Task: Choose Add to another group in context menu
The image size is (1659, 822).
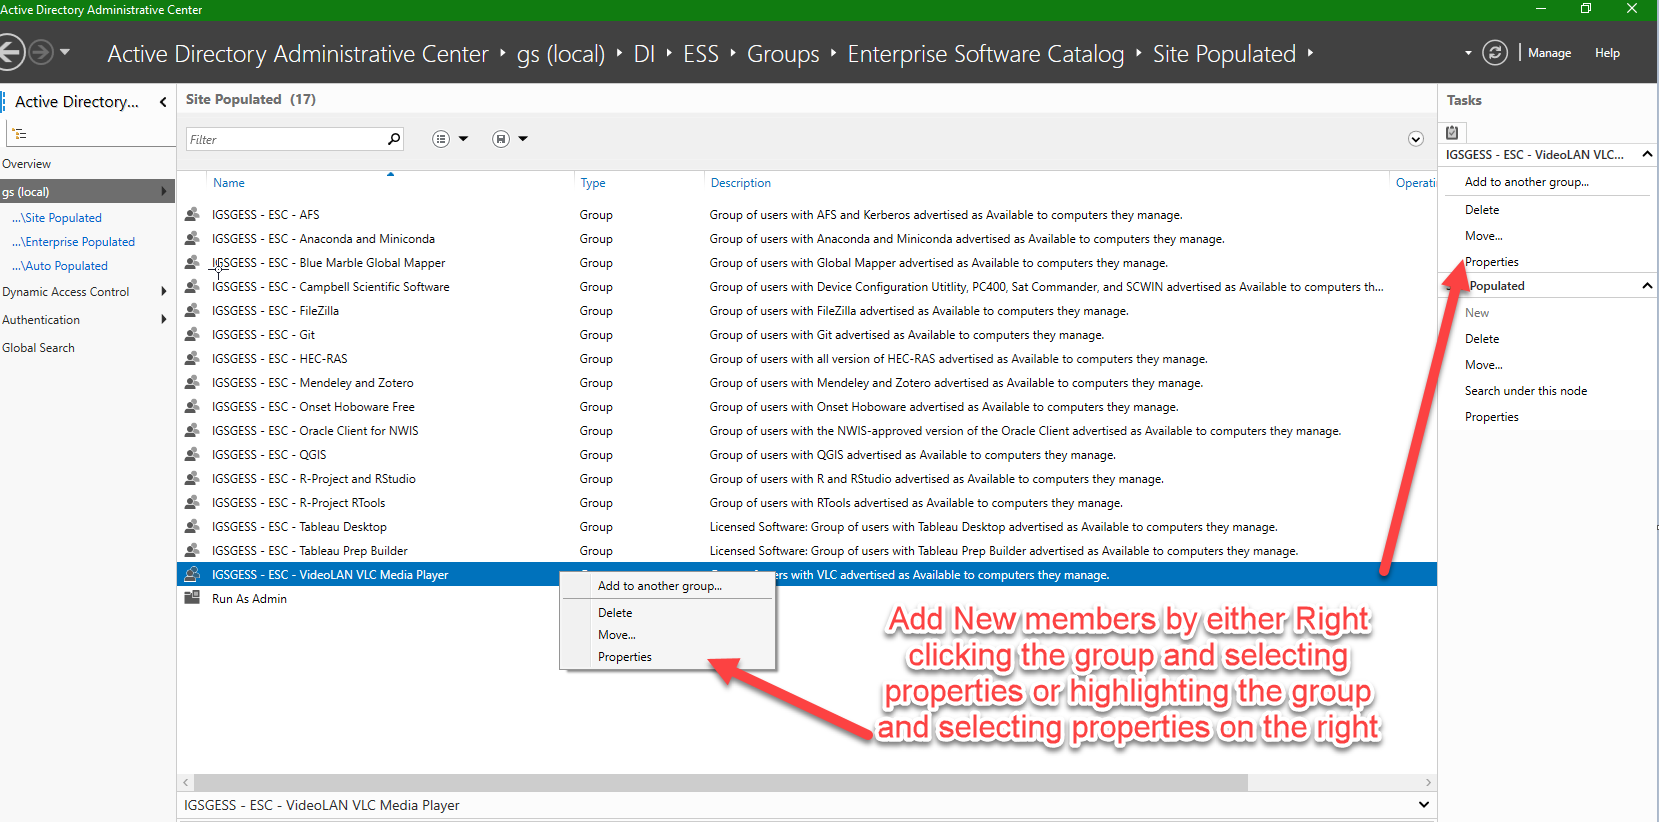Action: 667,586
